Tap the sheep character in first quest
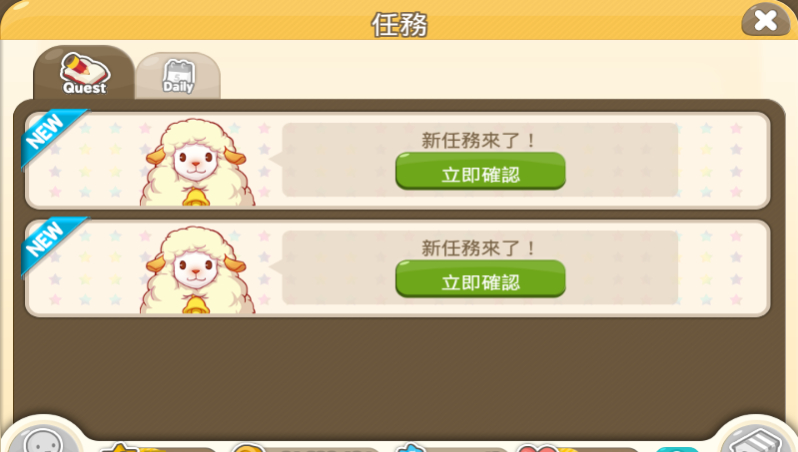 (197, 163)
